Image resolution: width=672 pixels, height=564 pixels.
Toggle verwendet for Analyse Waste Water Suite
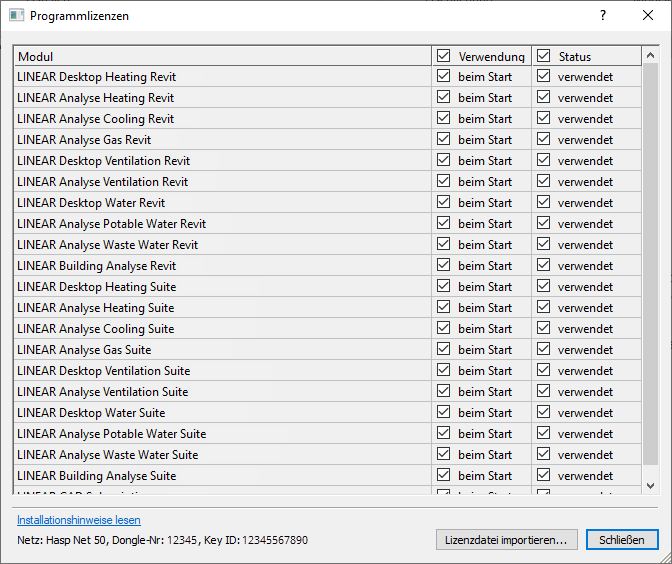coord(543,454)
